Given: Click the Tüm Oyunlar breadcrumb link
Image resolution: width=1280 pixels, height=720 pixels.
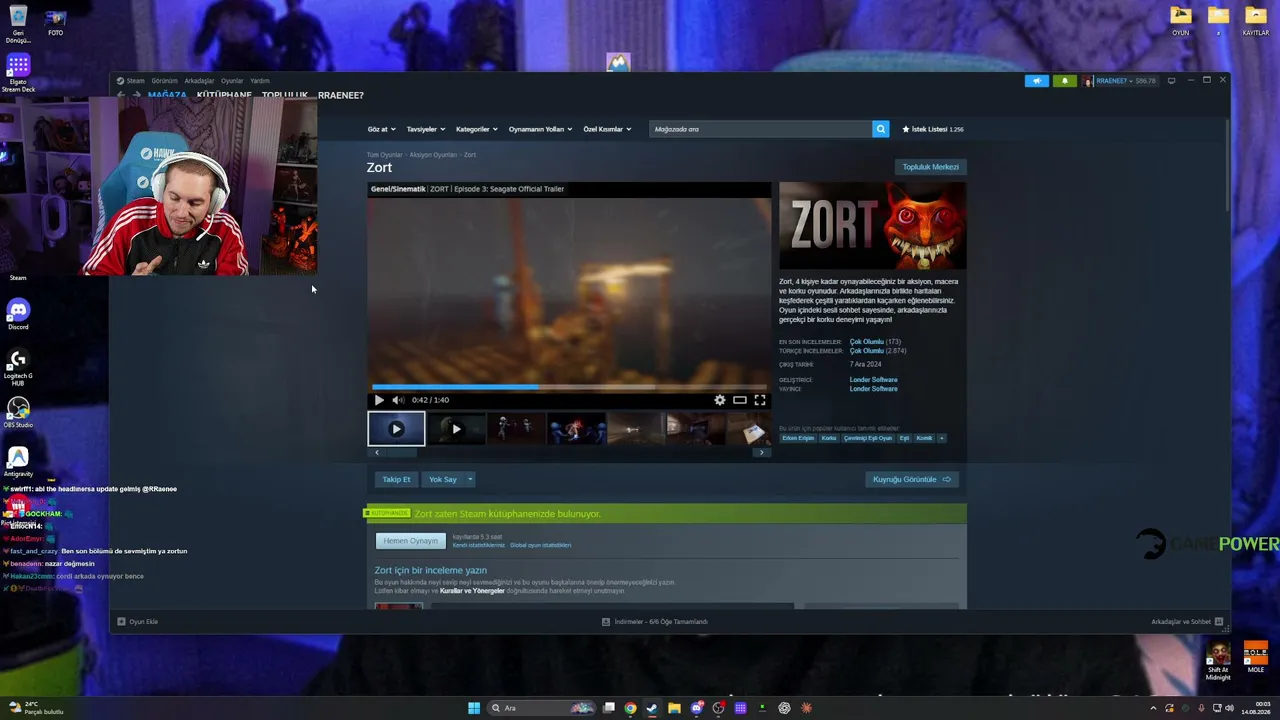Looking at the screenshot, I should (x=384, y=155).
